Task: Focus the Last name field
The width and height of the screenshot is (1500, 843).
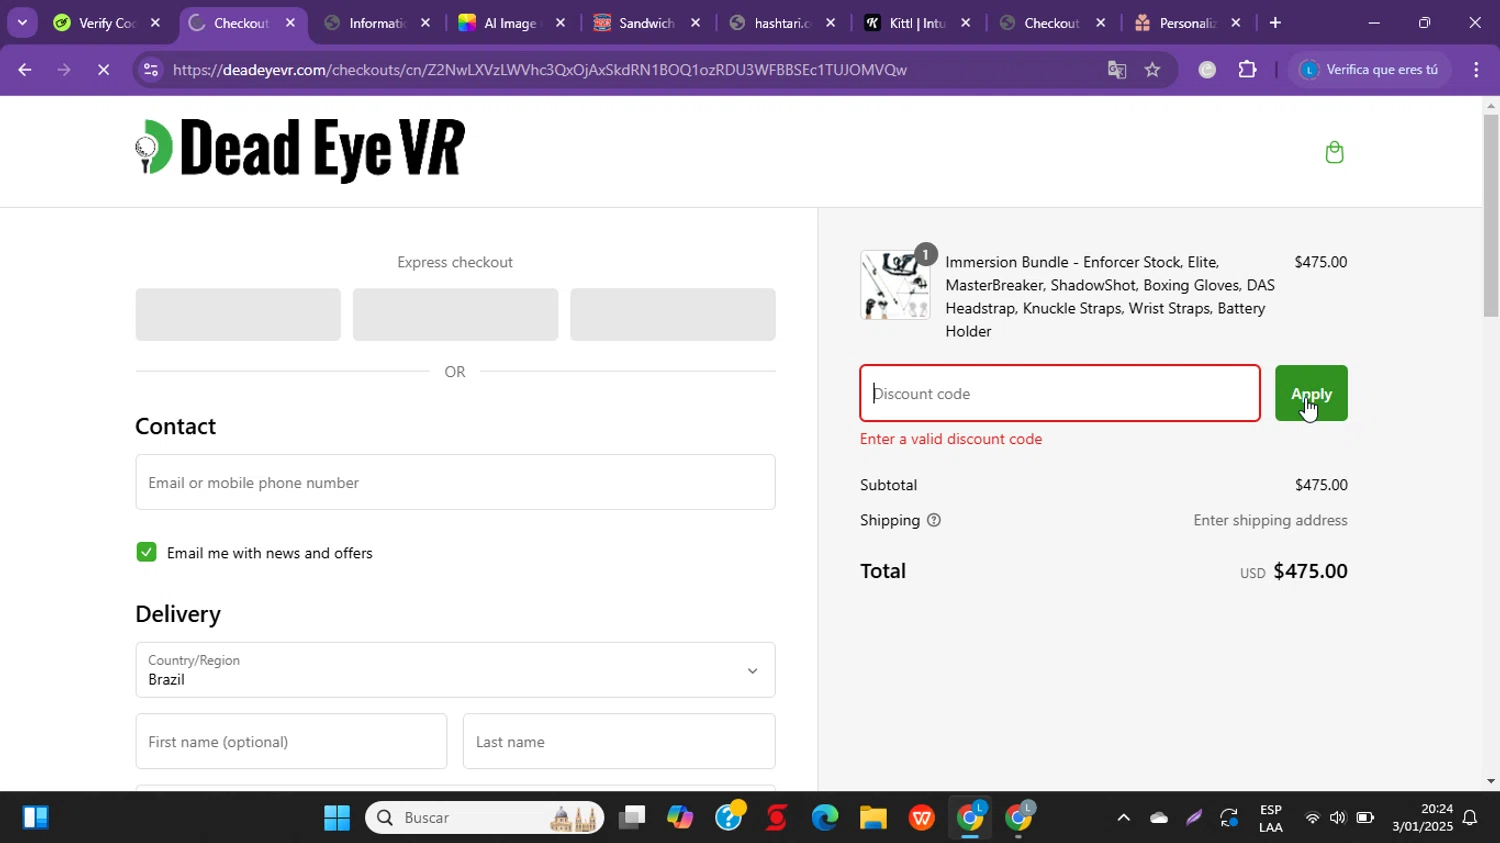Action: 619,741
